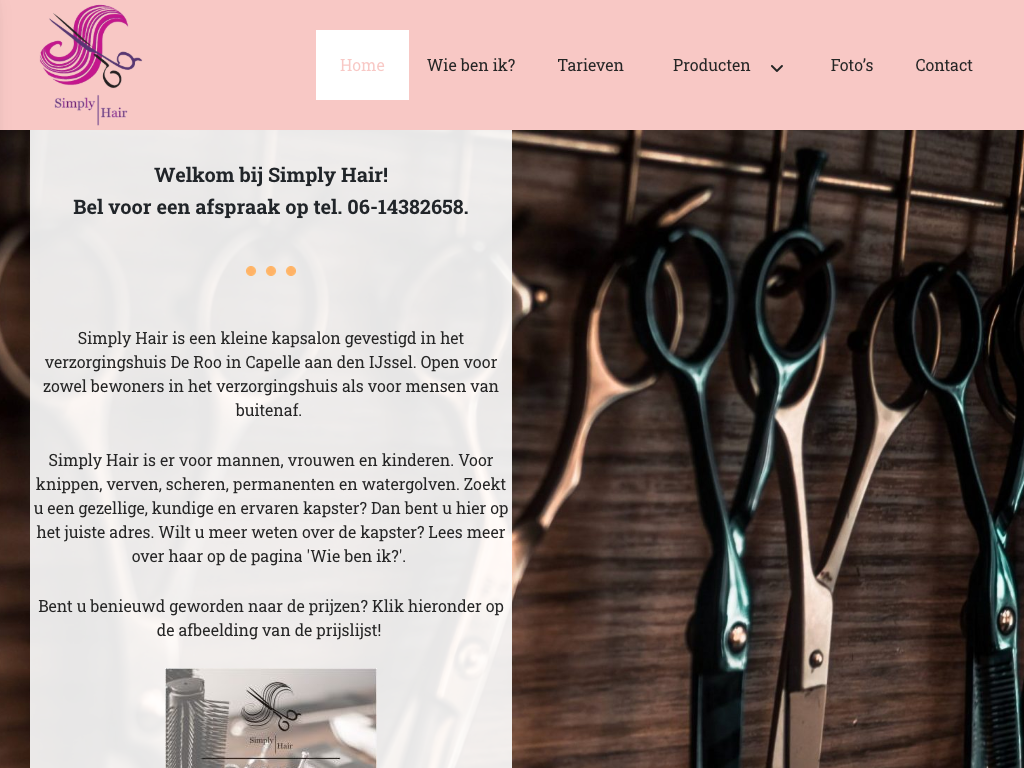Select the first orange dot divider
This screenshot has height=768, width=1024.
click(x=251, y=271)
